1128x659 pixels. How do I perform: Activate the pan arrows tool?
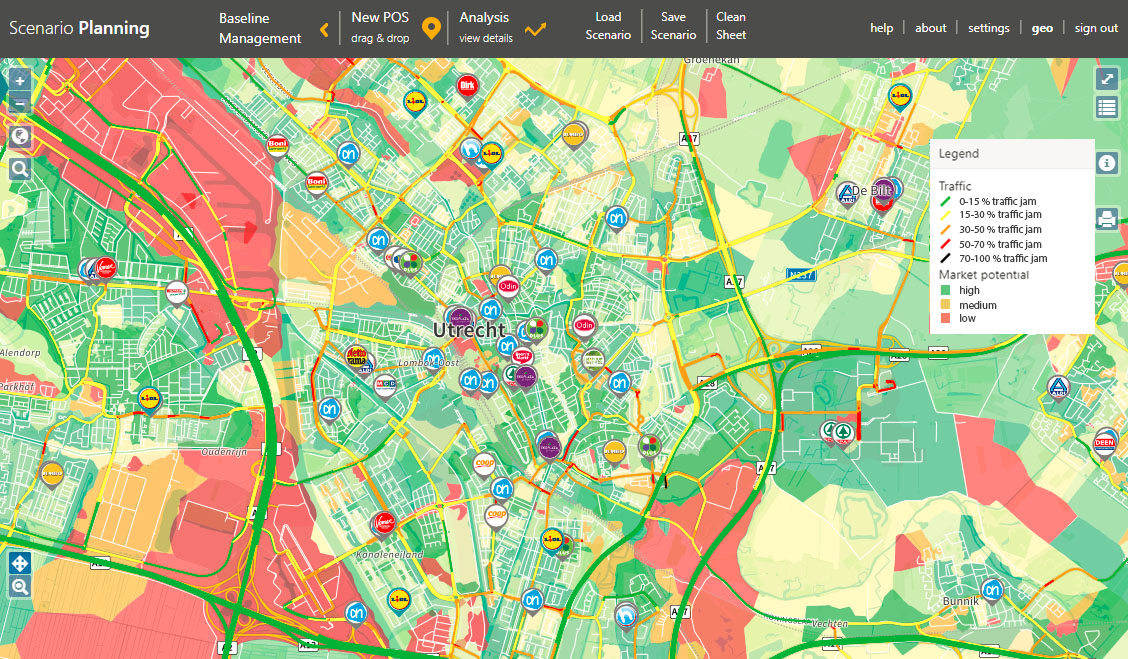click(19, 563)
